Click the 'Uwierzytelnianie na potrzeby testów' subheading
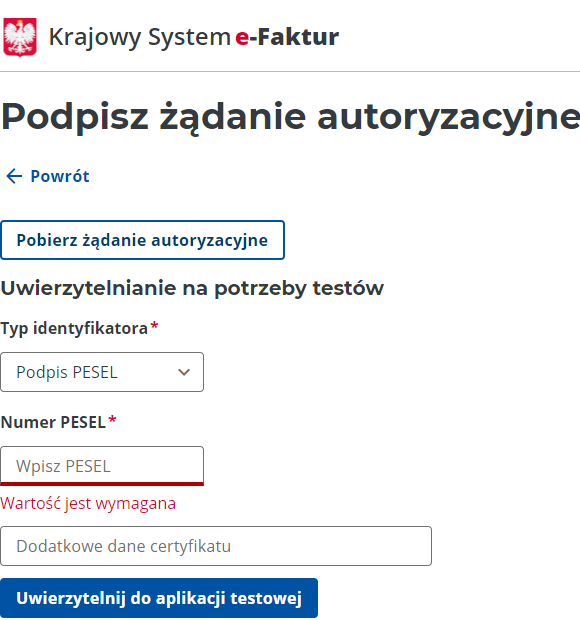 pyautogui.click(x=192, y=289)
